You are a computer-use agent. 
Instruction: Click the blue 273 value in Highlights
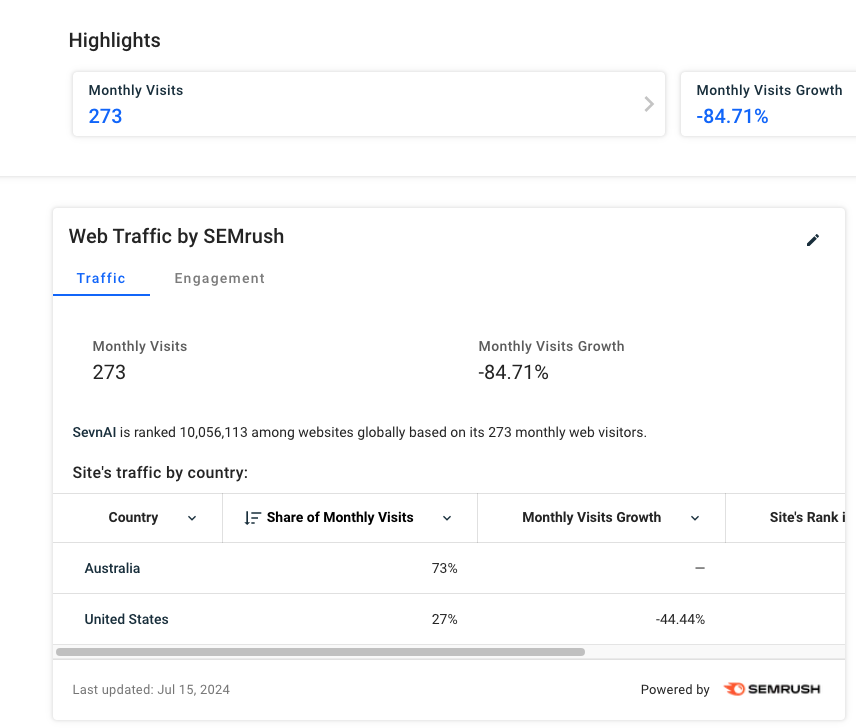(x=105, y=116)
